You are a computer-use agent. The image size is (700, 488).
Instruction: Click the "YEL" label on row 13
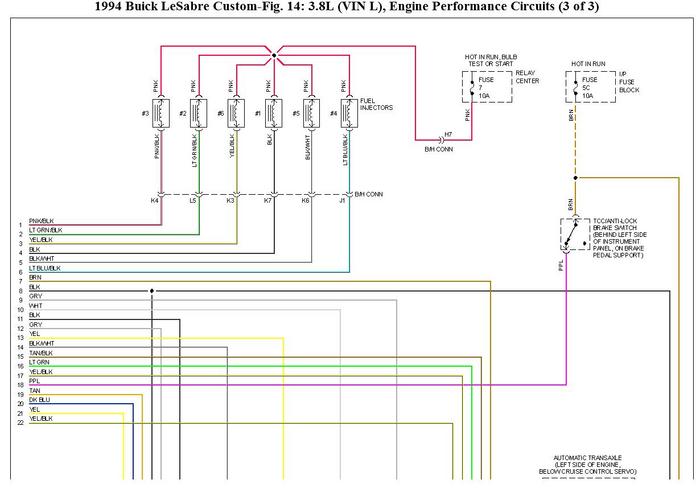point(34,334)
